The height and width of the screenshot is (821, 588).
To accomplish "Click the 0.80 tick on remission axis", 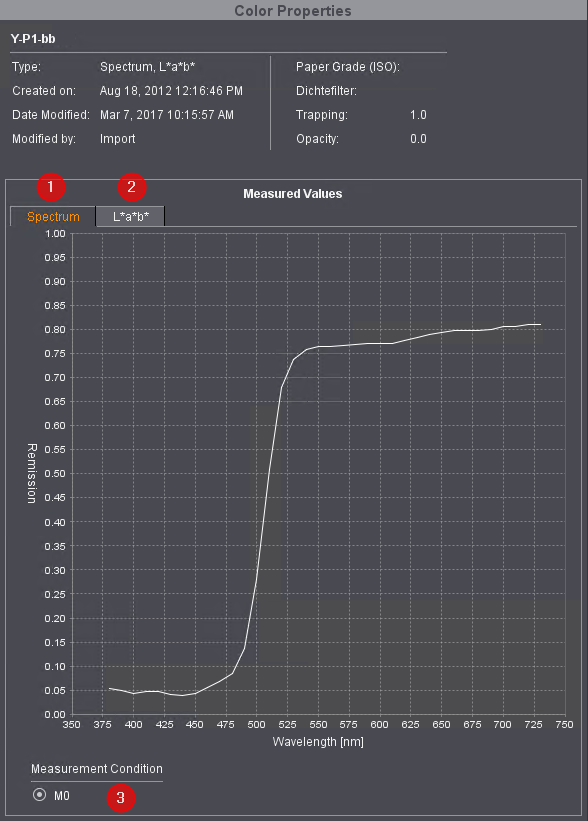I will pos(55,329).
